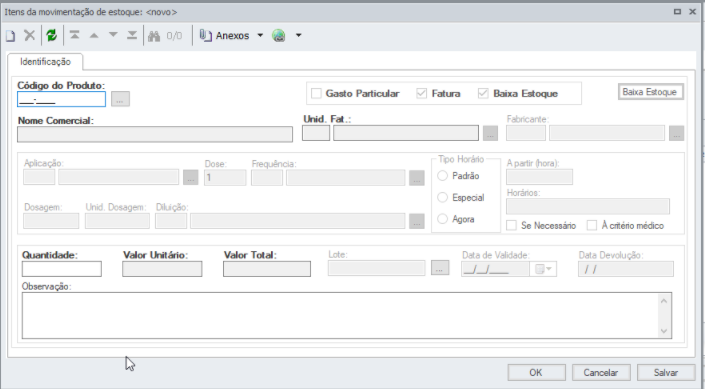Toggle the Gasto Particular checkbox
Screen dimensions: 705x389
[317, 94]
